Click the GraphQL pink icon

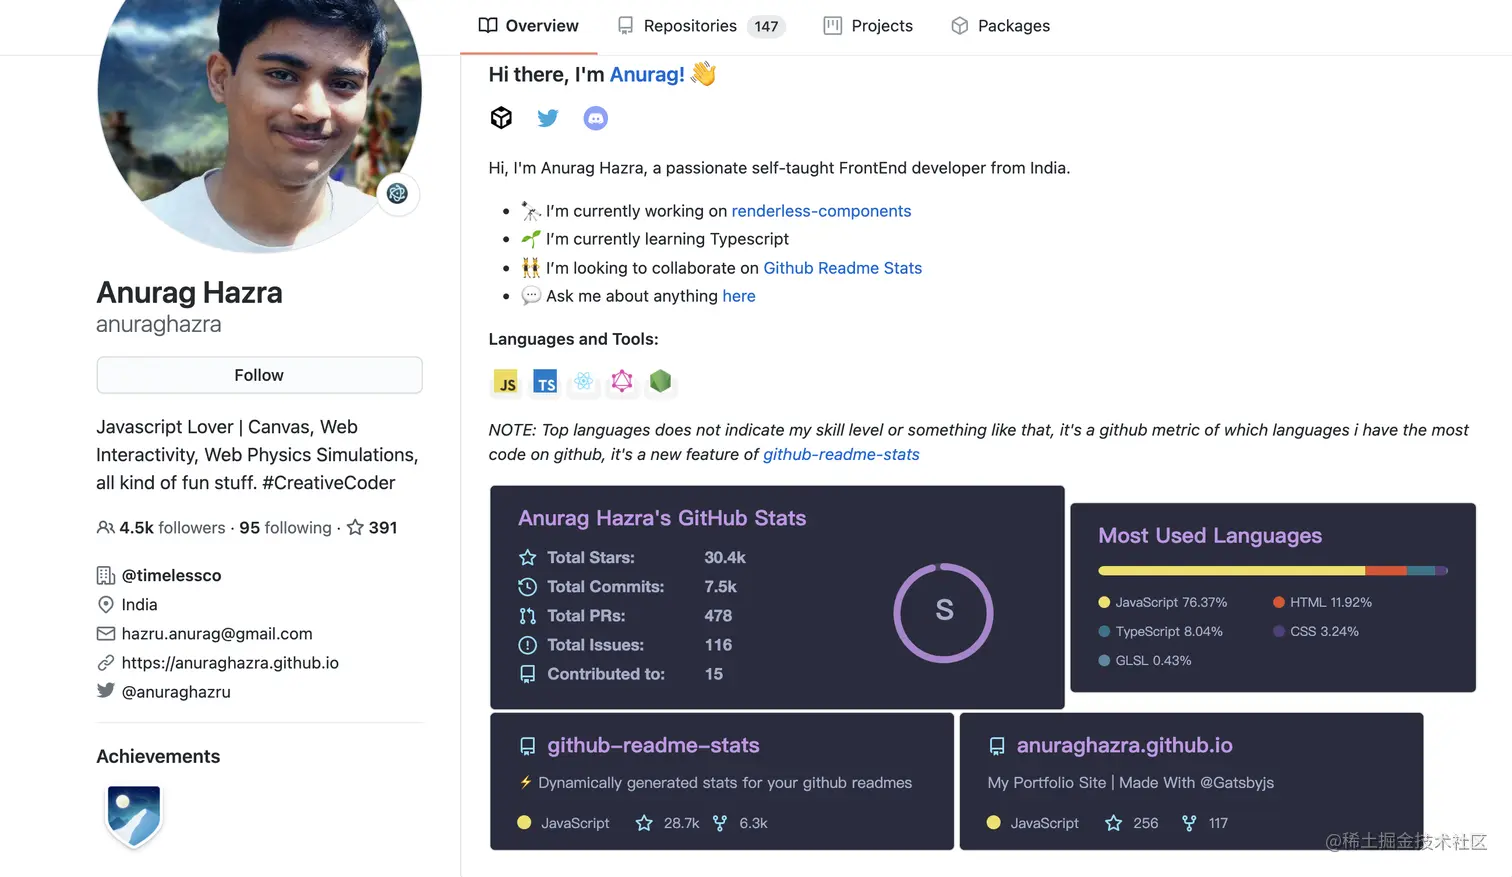point(622,381)
